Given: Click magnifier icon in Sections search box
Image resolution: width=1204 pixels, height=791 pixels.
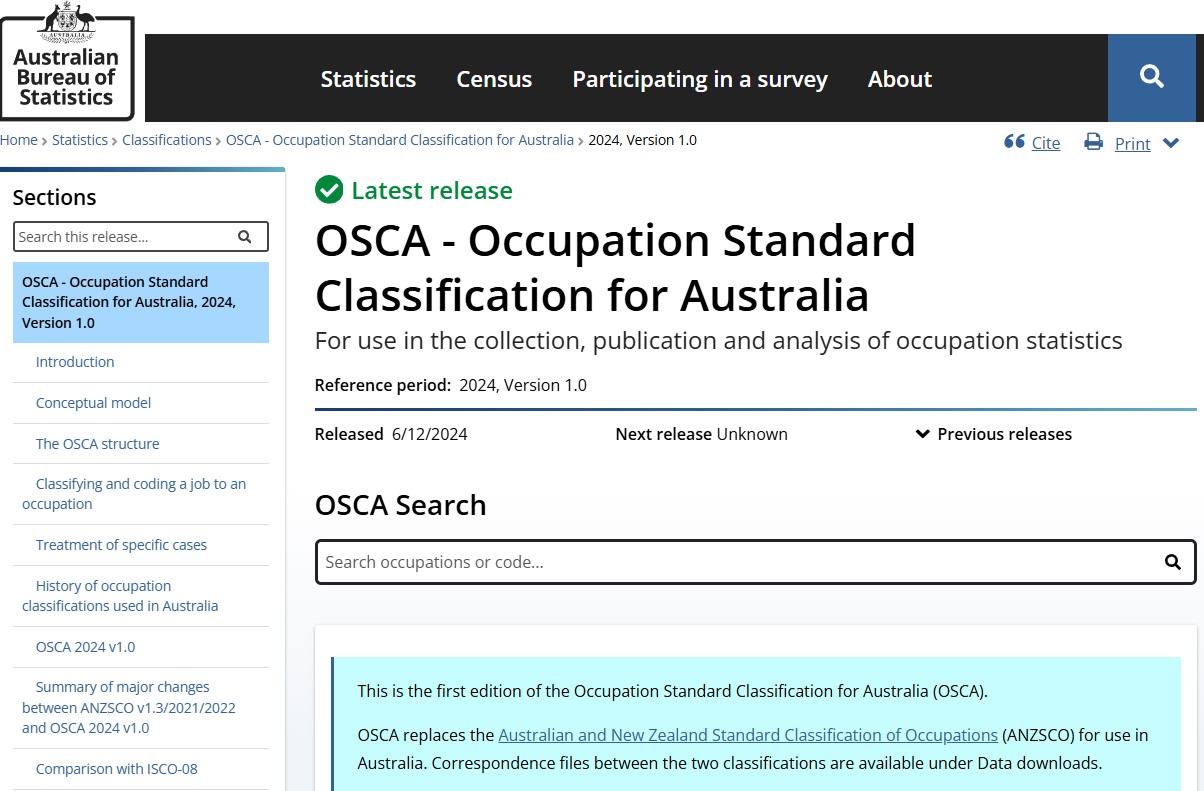Looking at the screenshot, I should (245, 237).
